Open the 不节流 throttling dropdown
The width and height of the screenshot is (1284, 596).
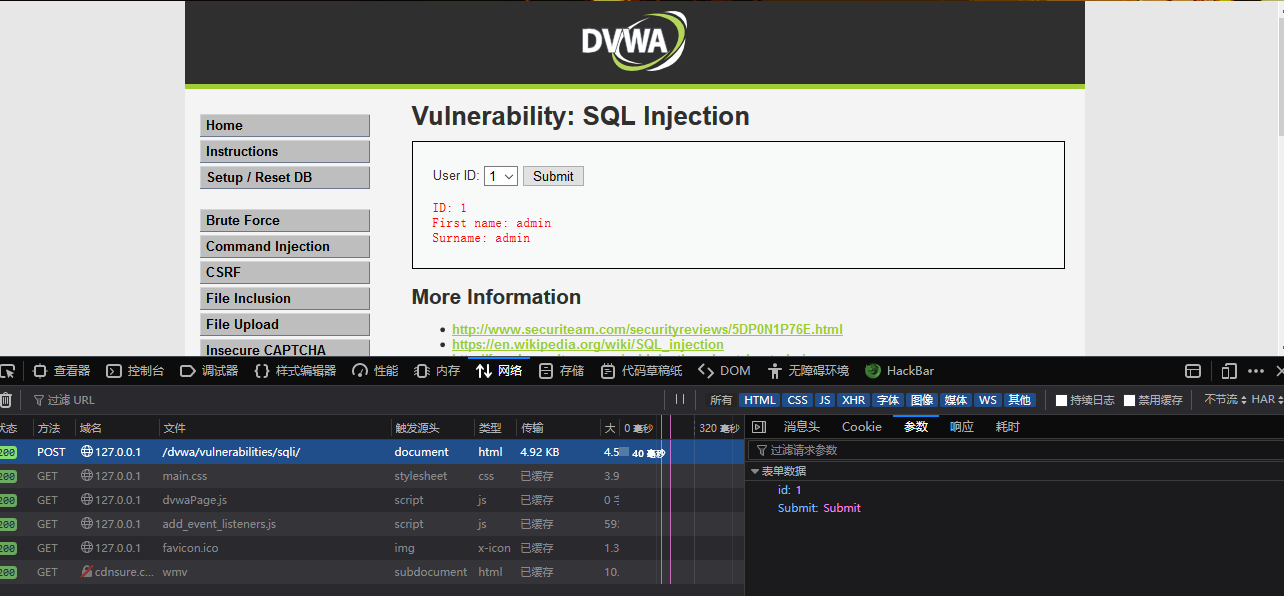coord(1224,400)
